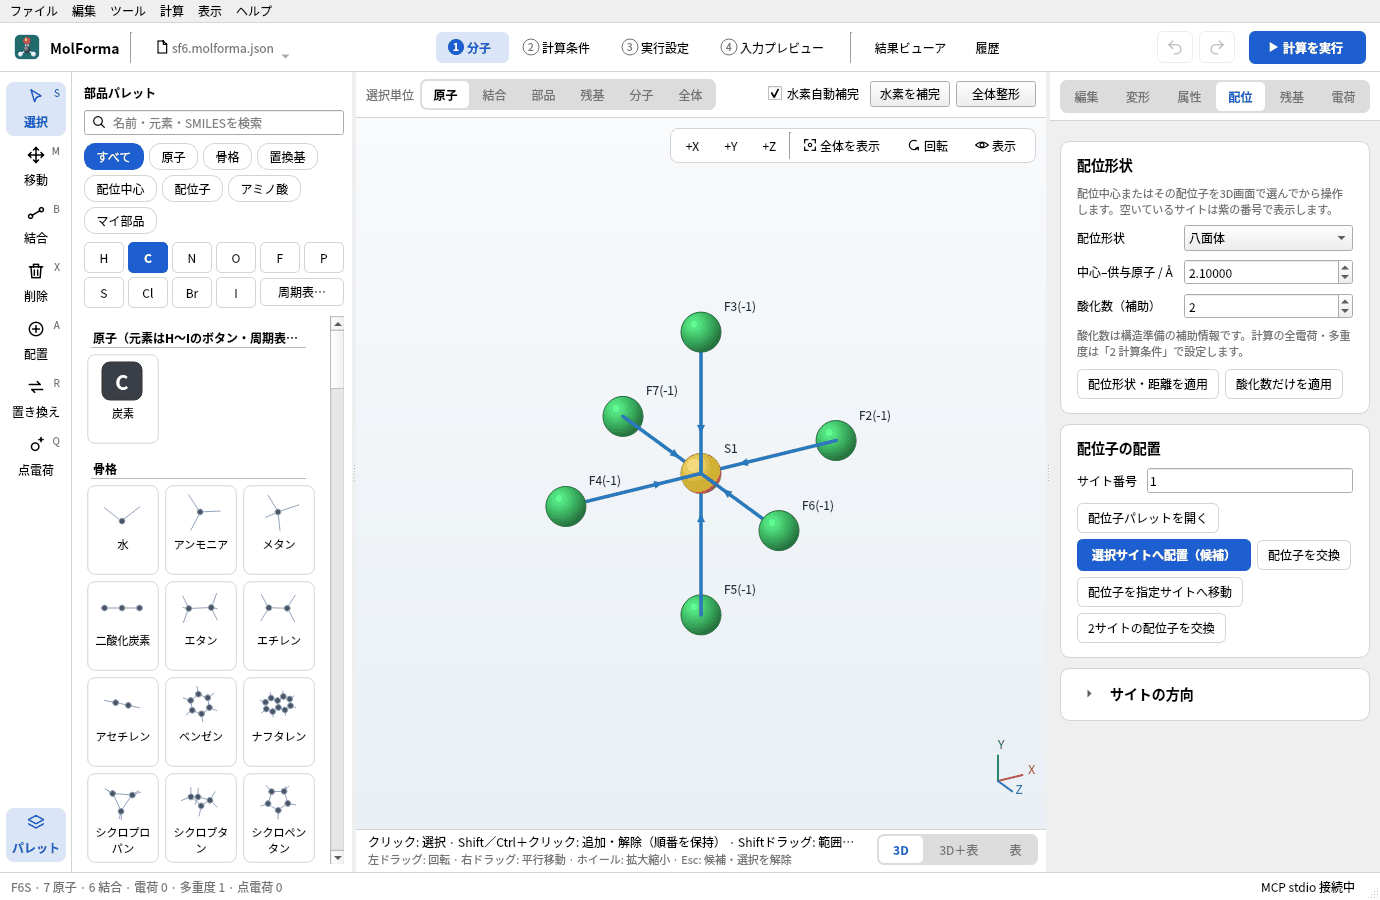The width and height of the screenshot is (1380, 900).
Task: Click the 全体を表示 fit-view button
Action: [x=842, y=146]
